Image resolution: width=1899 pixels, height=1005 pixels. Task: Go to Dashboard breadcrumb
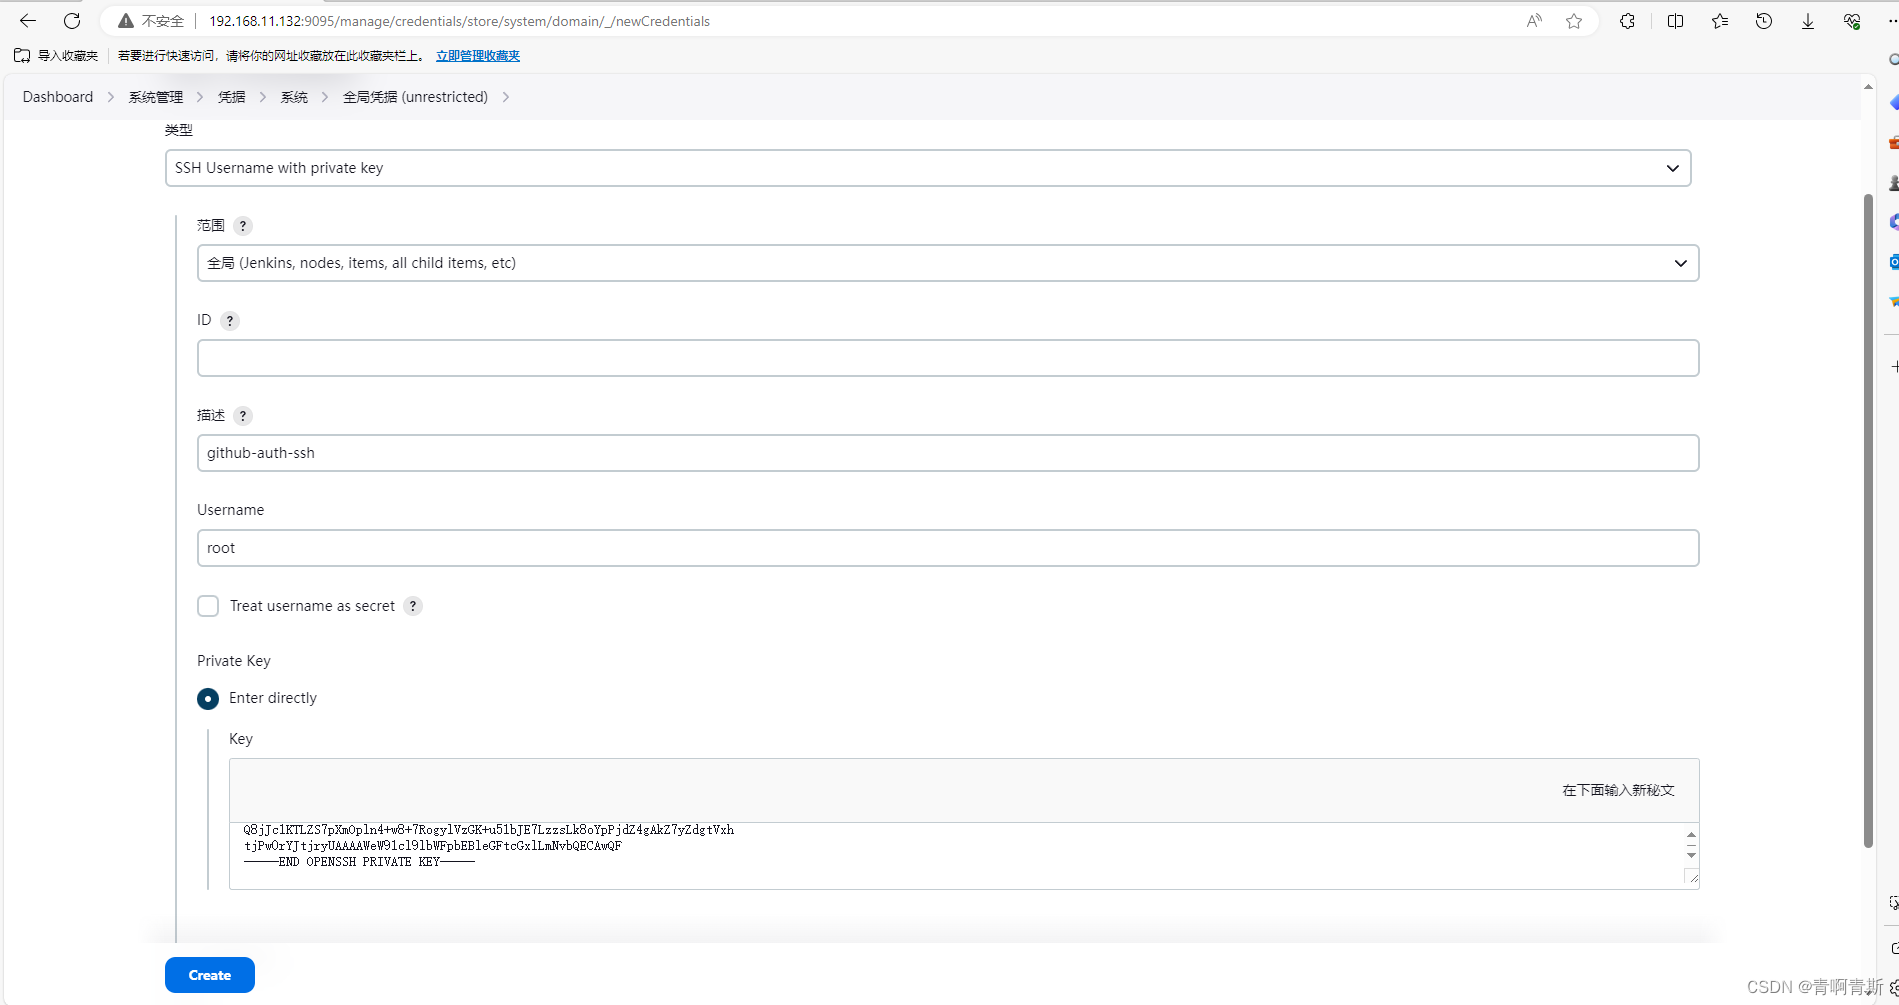(x=58, y=97)
